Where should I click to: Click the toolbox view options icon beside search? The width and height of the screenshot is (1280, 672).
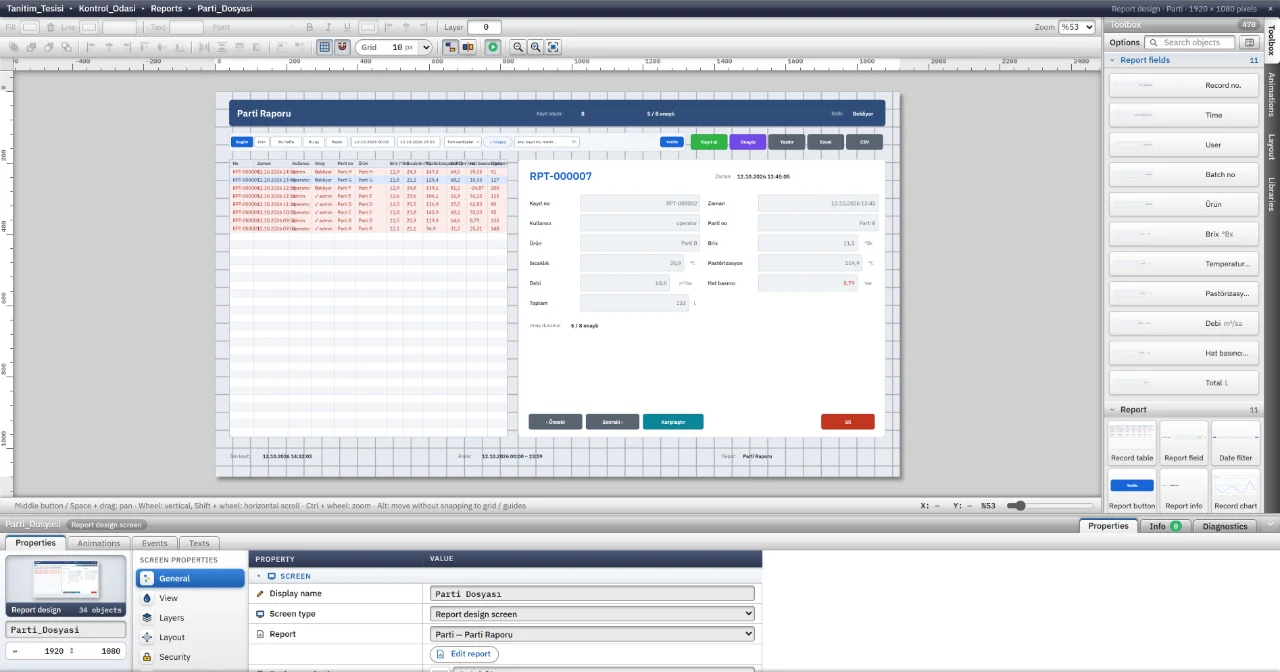point(1249,43)
